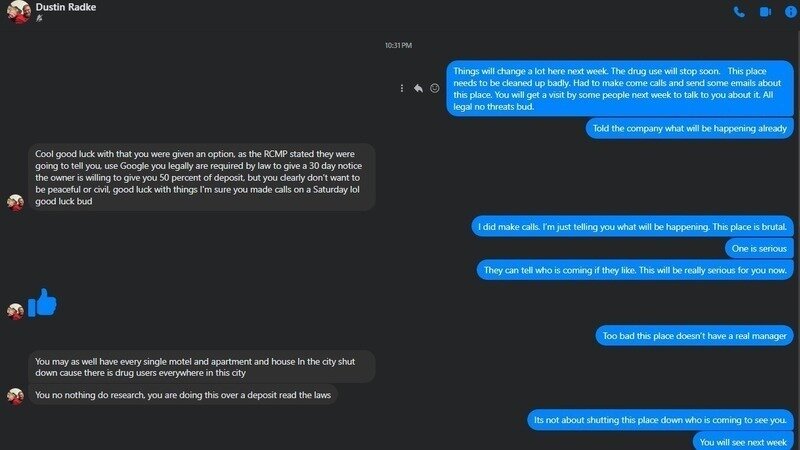The height and width of the screenshot is (450, 800).
Task: Select the 'Told the company' message bubble
Action: point(689,128)
